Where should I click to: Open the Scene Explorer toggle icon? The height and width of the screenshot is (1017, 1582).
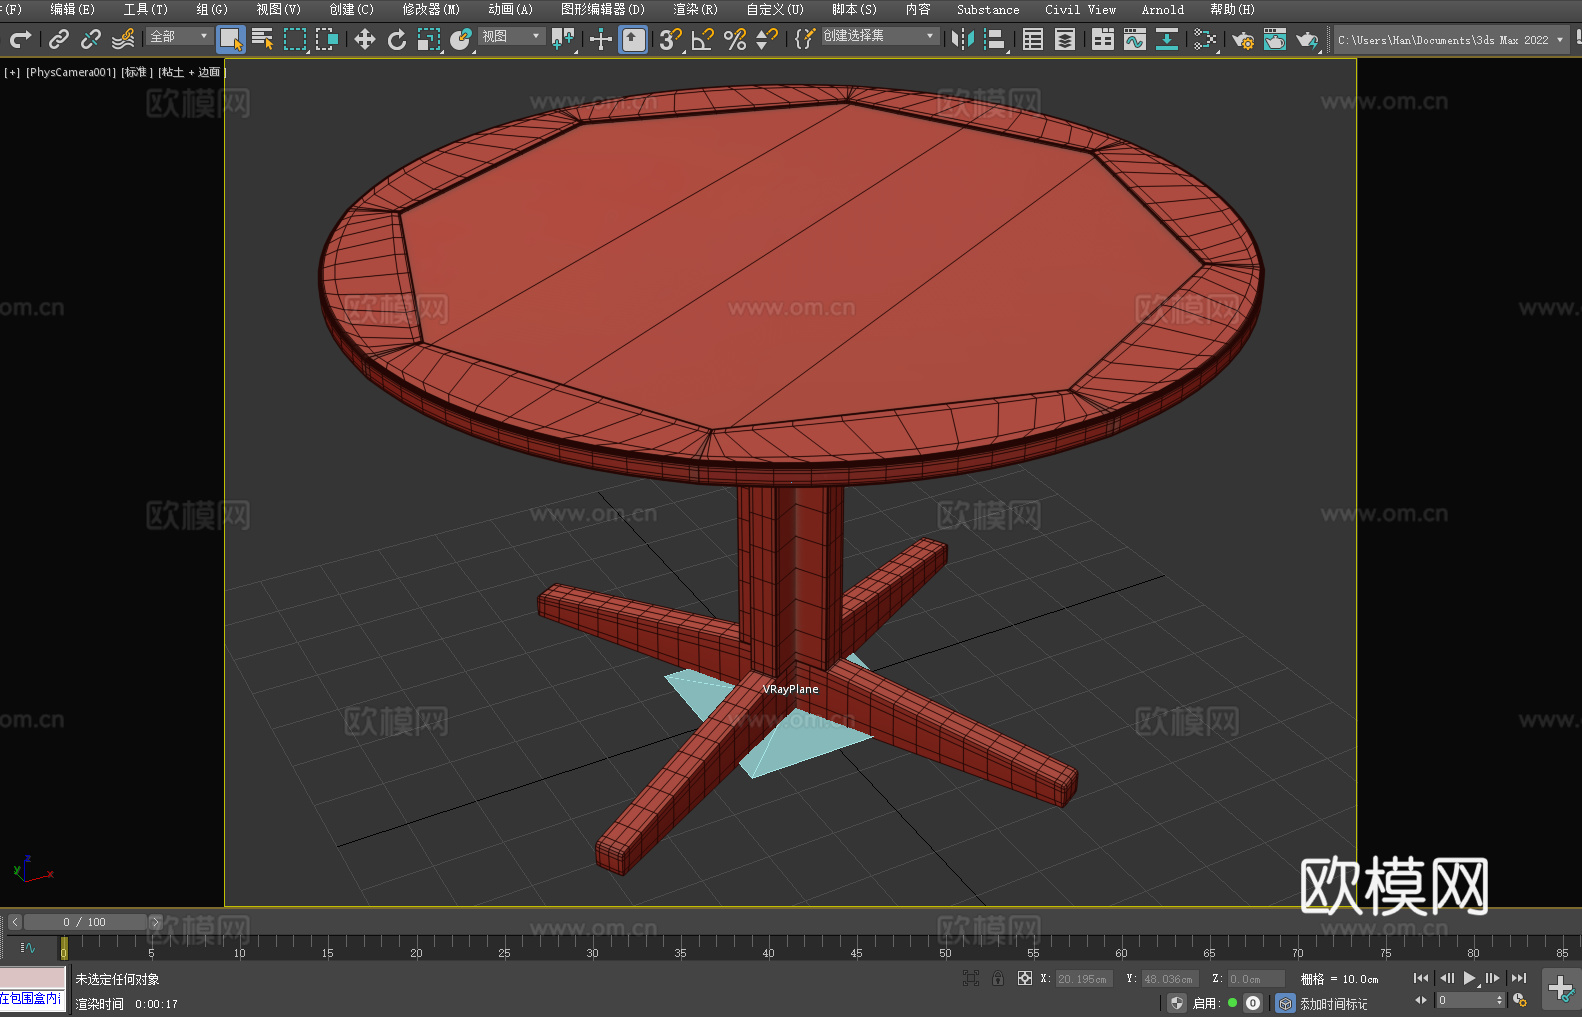coord(1033,40)
